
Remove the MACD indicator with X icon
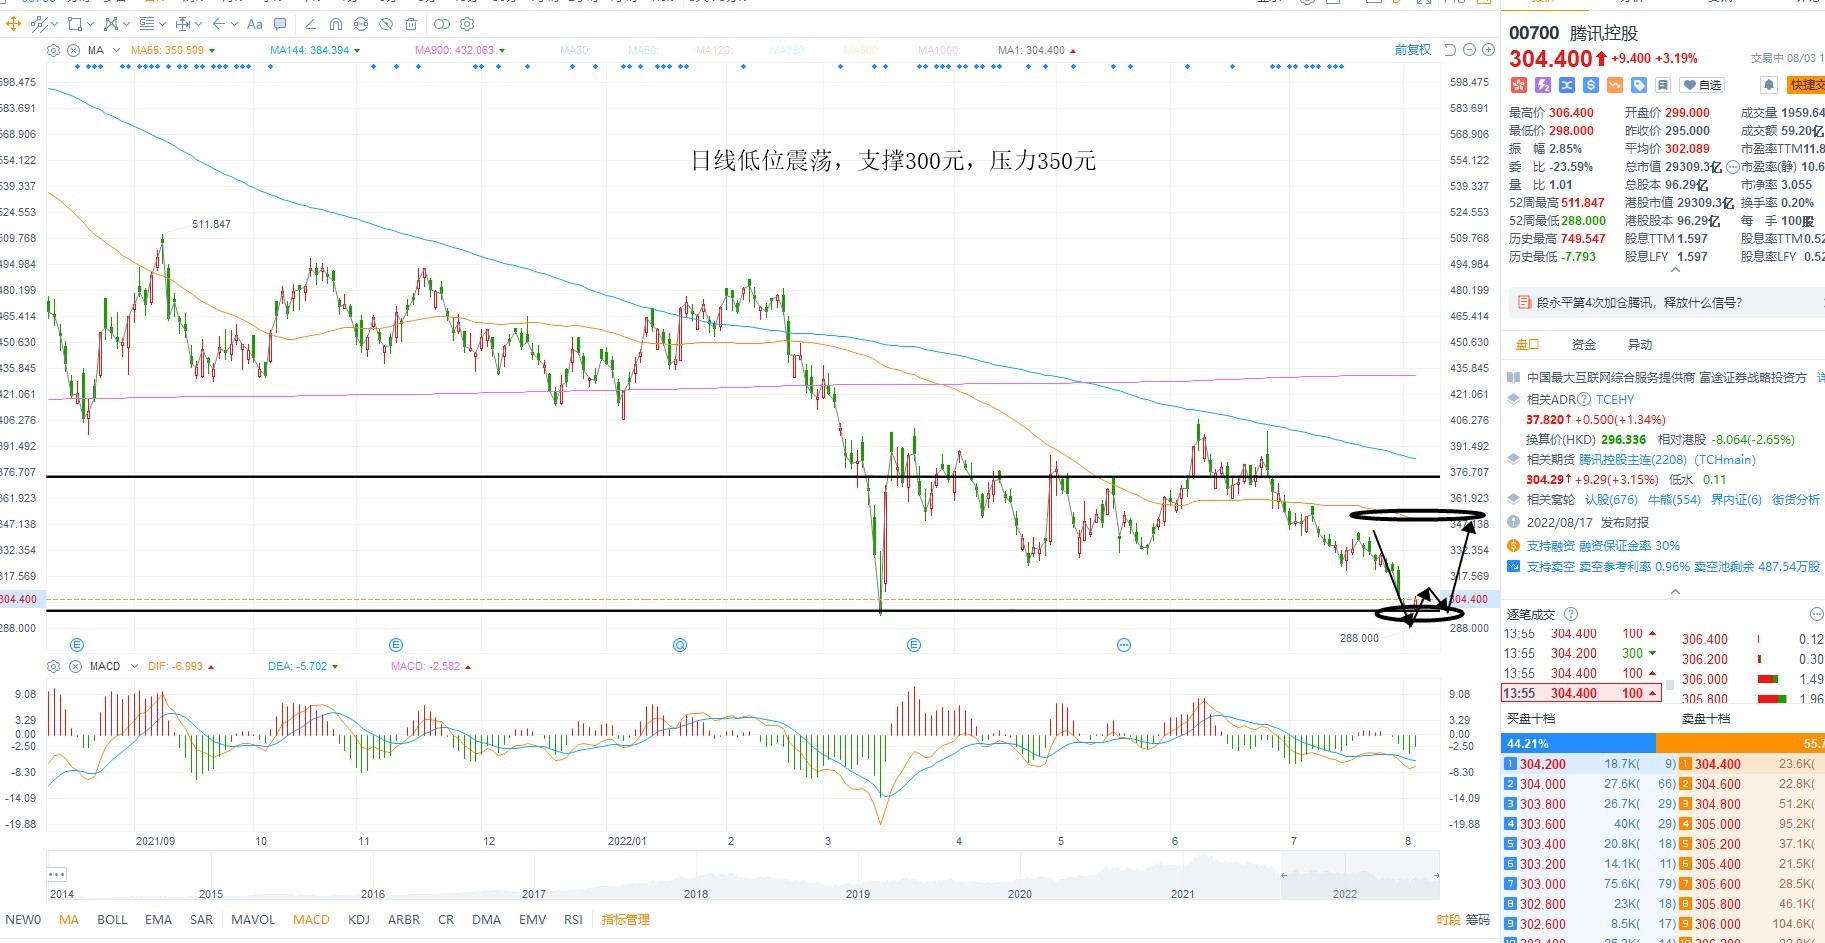point(75,666)
